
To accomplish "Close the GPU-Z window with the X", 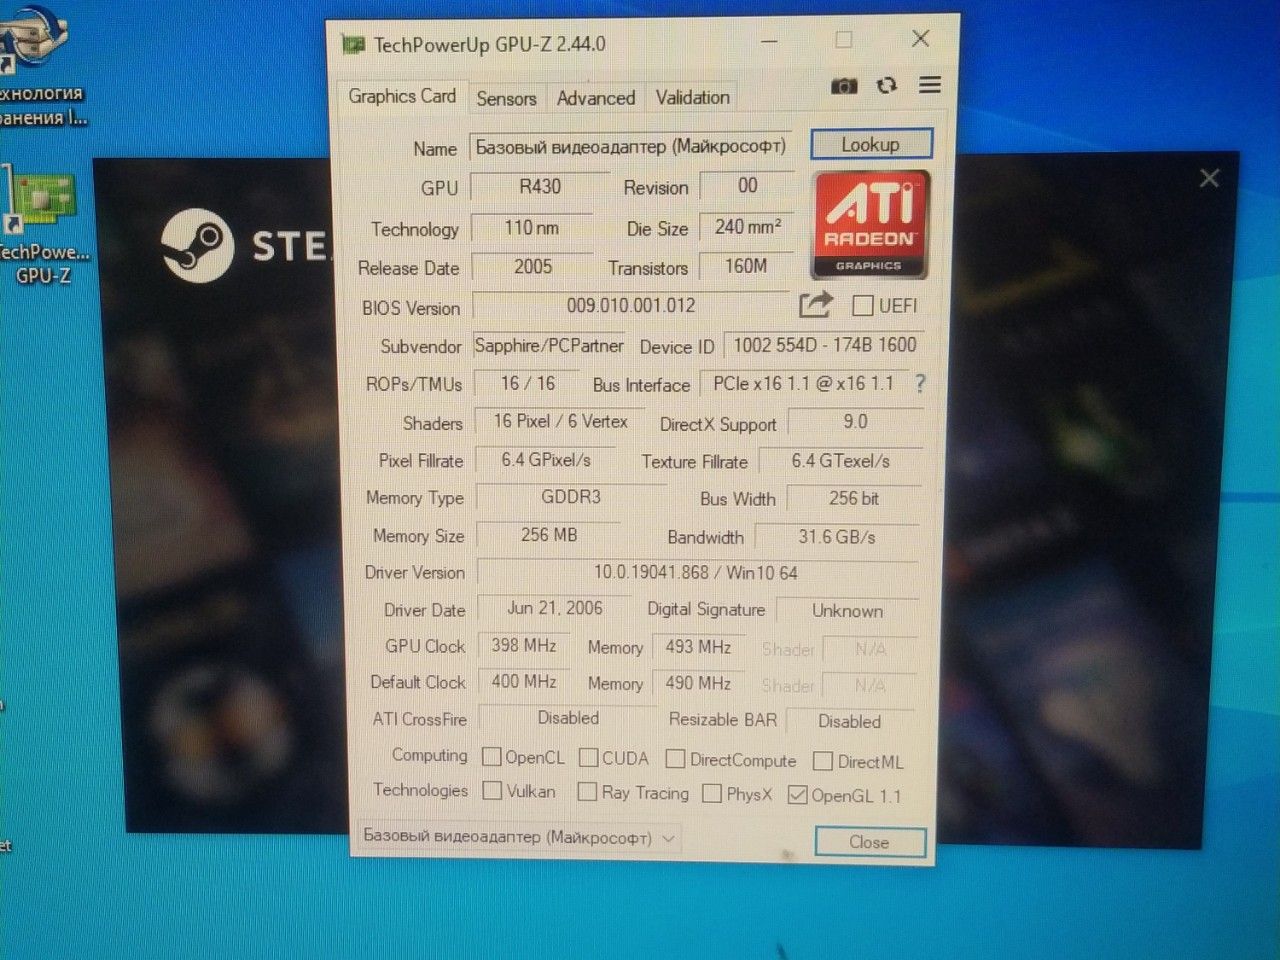I will (x=921, y=39).
